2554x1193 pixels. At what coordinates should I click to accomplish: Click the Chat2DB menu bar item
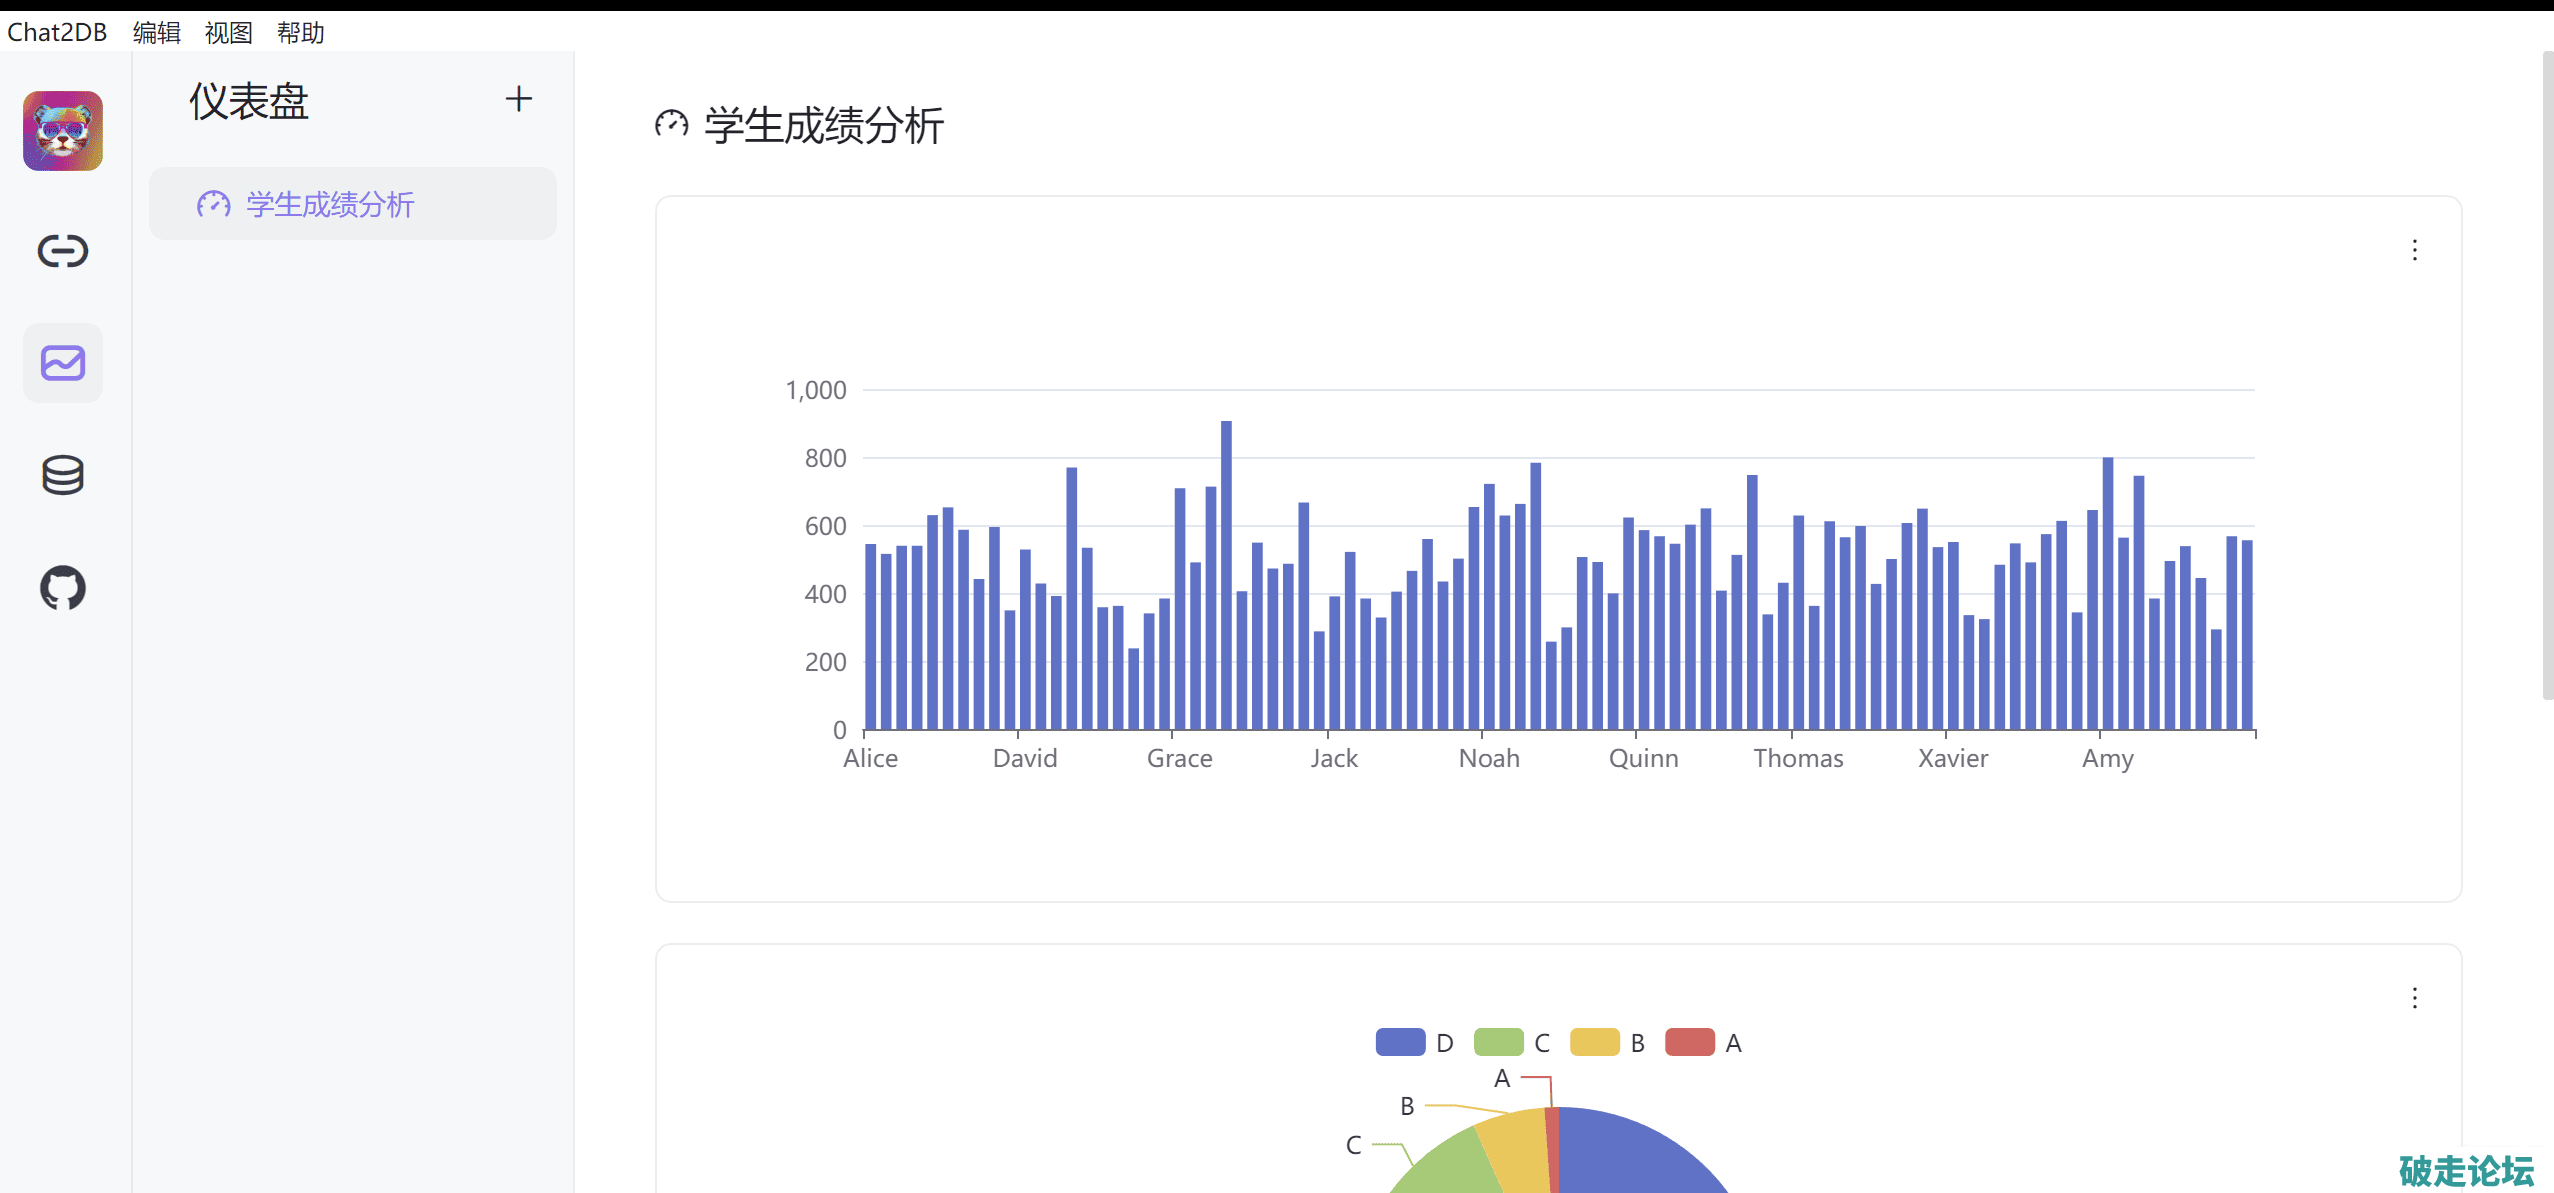57,33
